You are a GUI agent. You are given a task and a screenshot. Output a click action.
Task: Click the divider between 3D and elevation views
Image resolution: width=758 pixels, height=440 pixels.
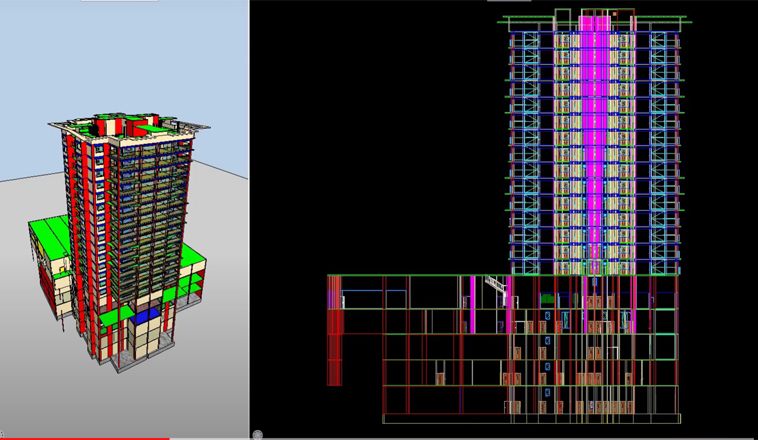point(249,220)
